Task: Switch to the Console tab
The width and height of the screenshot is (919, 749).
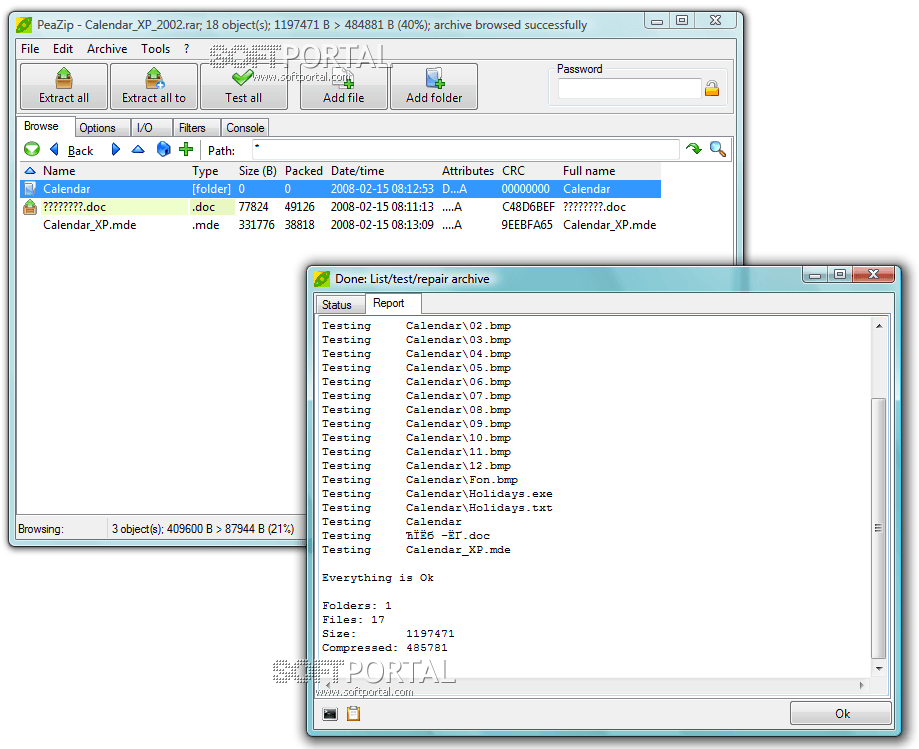Action: coord(245,128)
